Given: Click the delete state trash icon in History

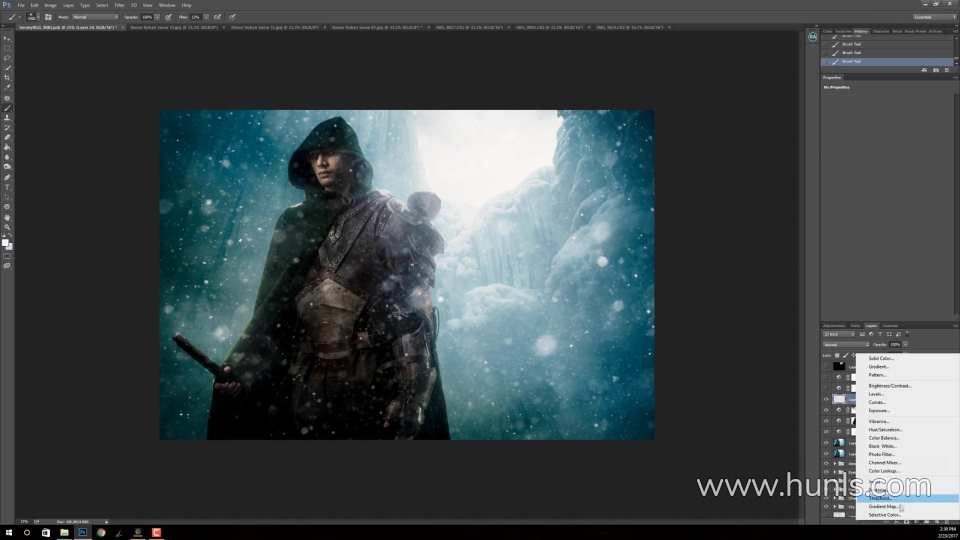Looking at the screenshot, I should pos(948,70).
